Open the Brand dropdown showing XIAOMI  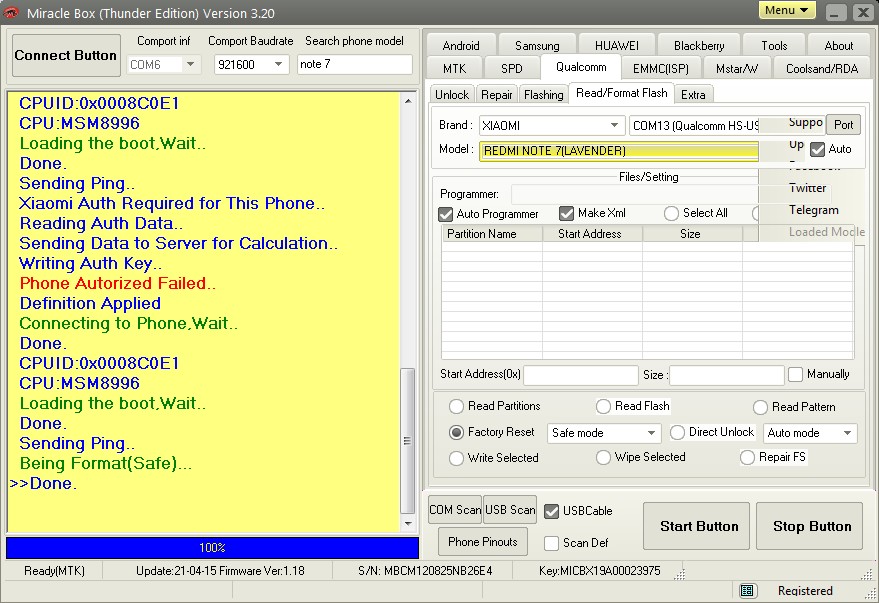(x=614, y=125)
